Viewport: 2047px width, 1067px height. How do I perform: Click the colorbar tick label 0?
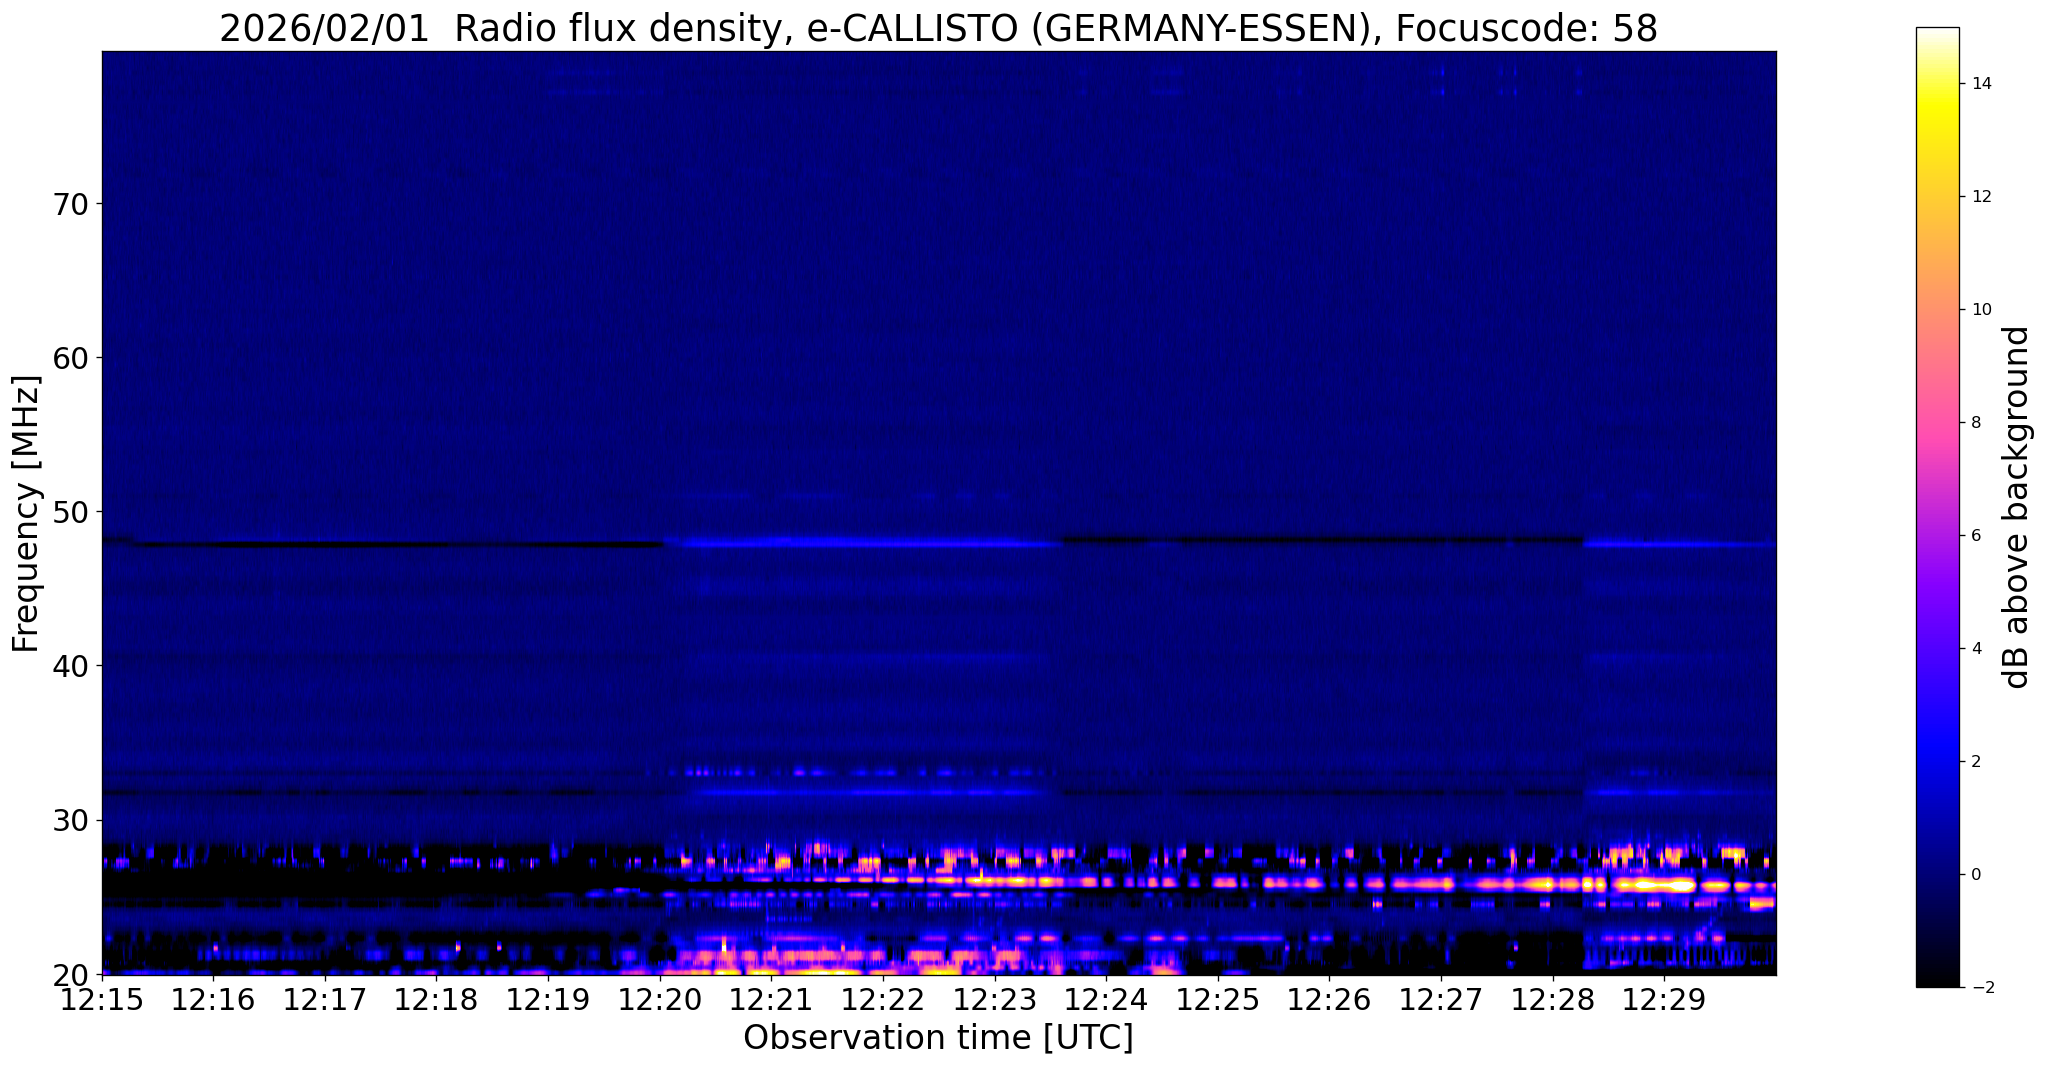(x=1975, y=875)
